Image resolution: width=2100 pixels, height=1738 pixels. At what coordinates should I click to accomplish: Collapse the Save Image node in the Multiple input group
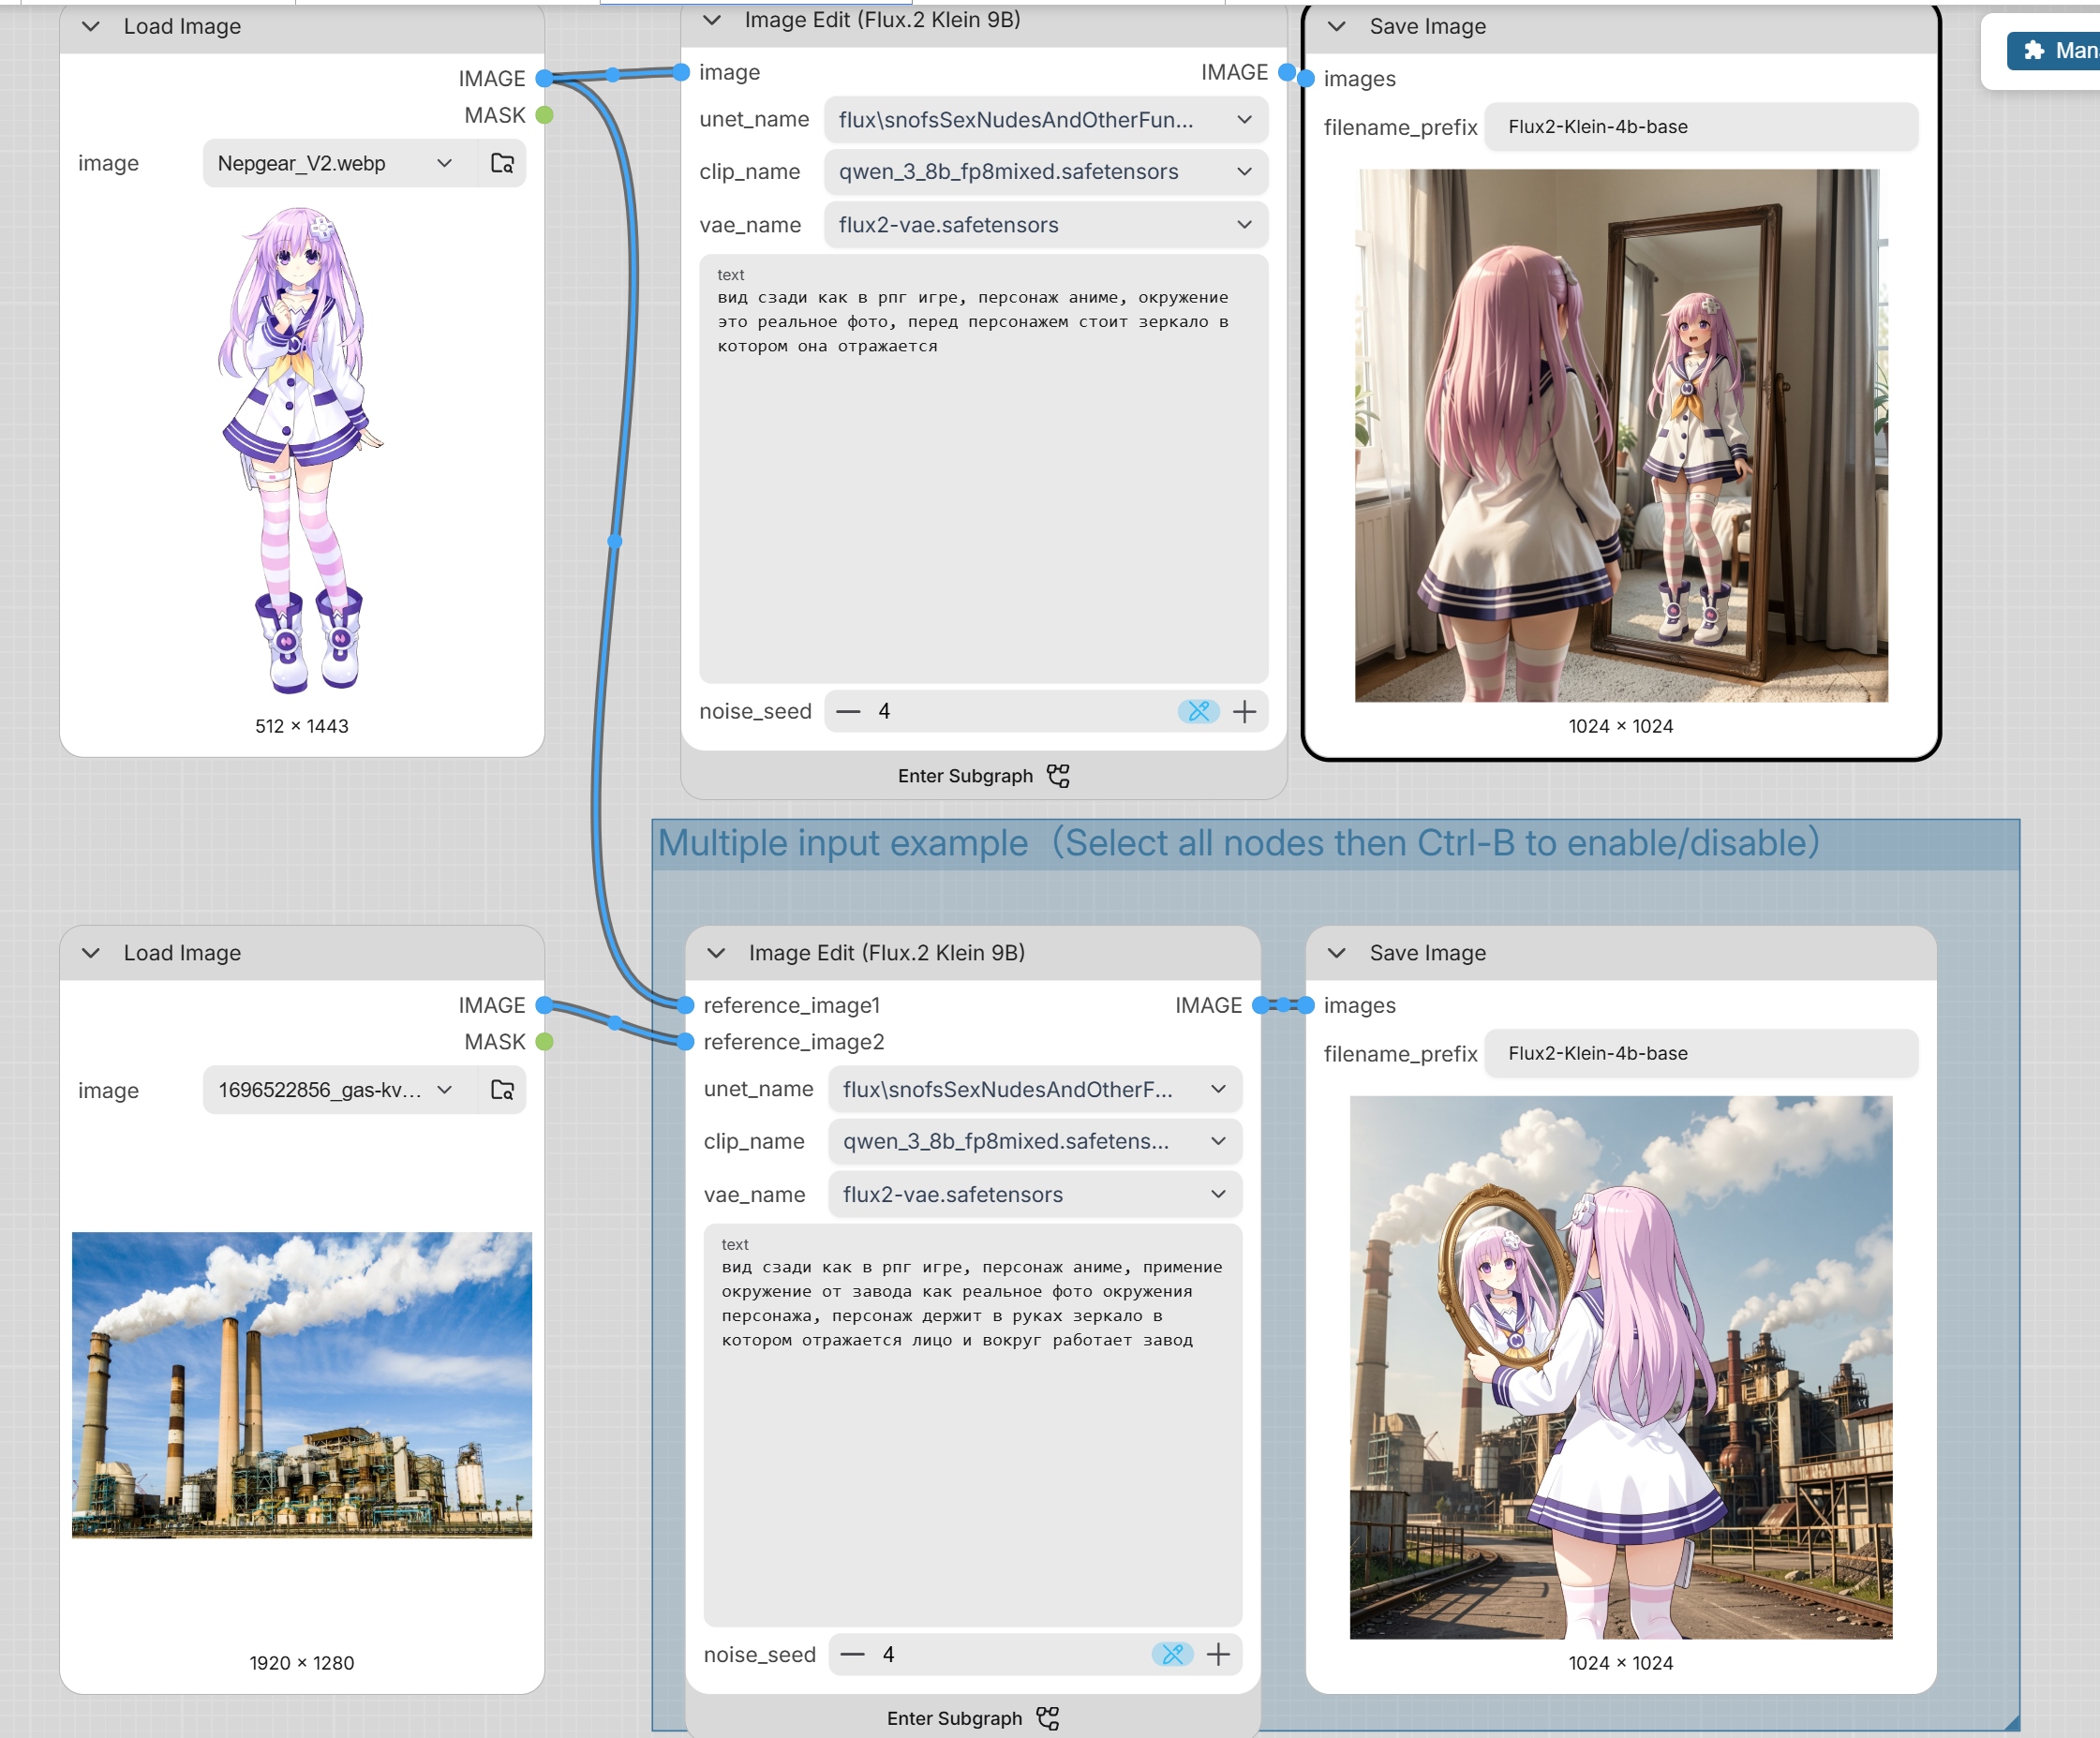1337,953
